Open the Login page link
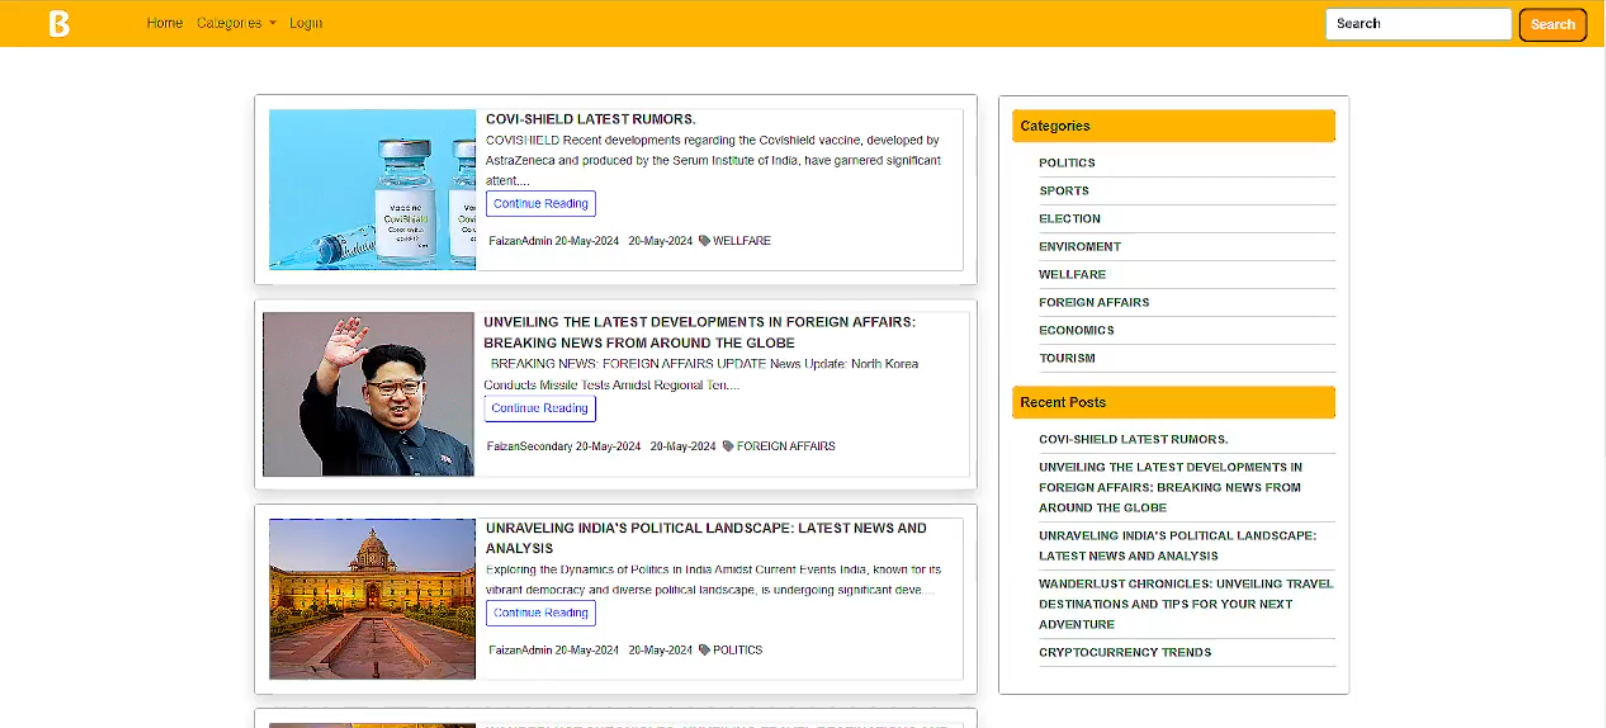The height and width of the screenshot is (728, 1606). [306, 23]
